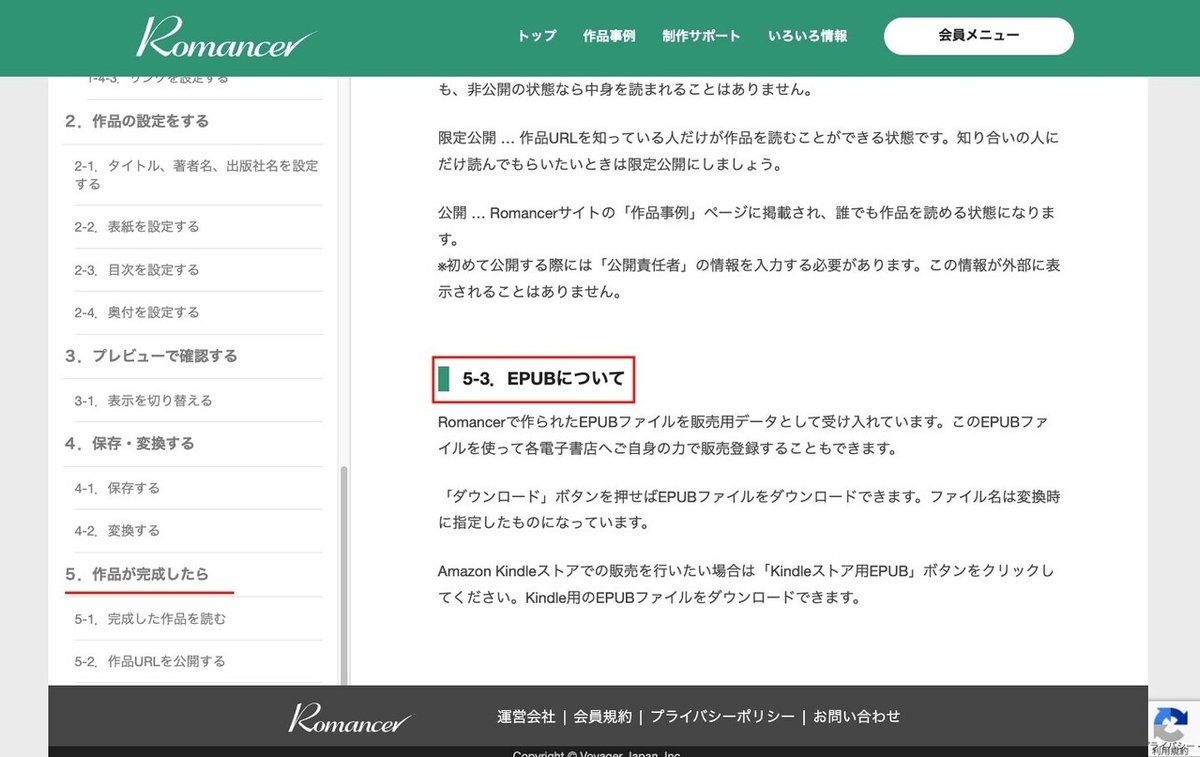The width and height of the screenshot is (1200, 757).
Task: Click the note starting ※初めて公開する際には
Action: coord(750,279)
